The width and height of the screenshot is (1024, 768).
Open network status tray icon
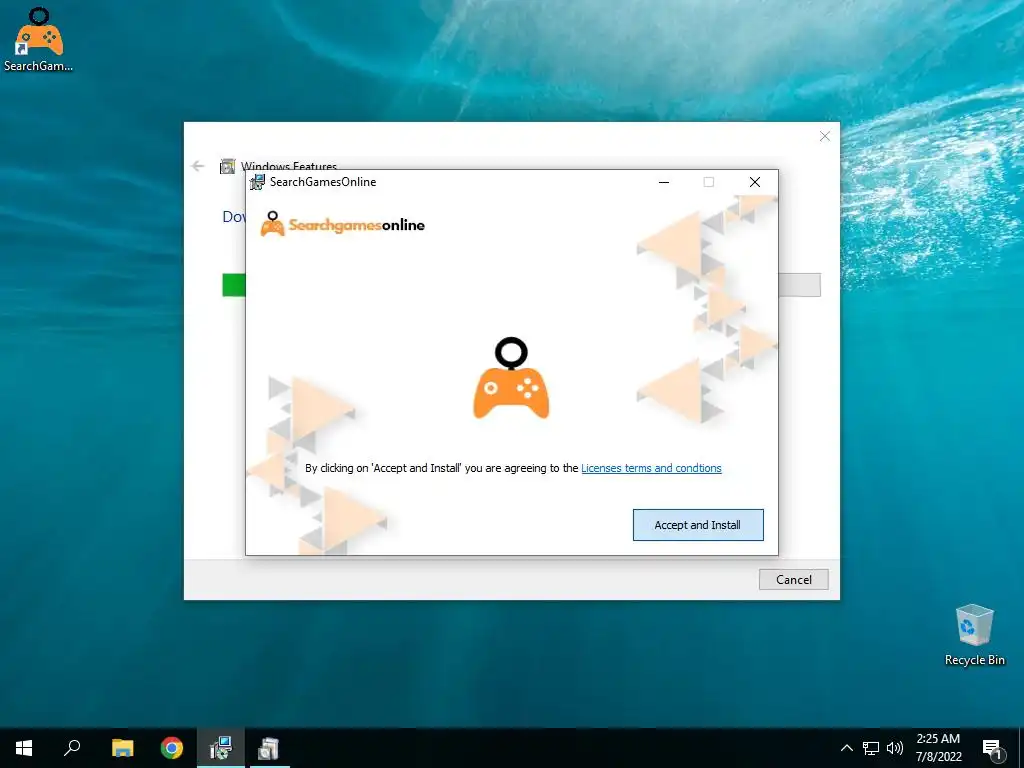[x=871, y=748]
